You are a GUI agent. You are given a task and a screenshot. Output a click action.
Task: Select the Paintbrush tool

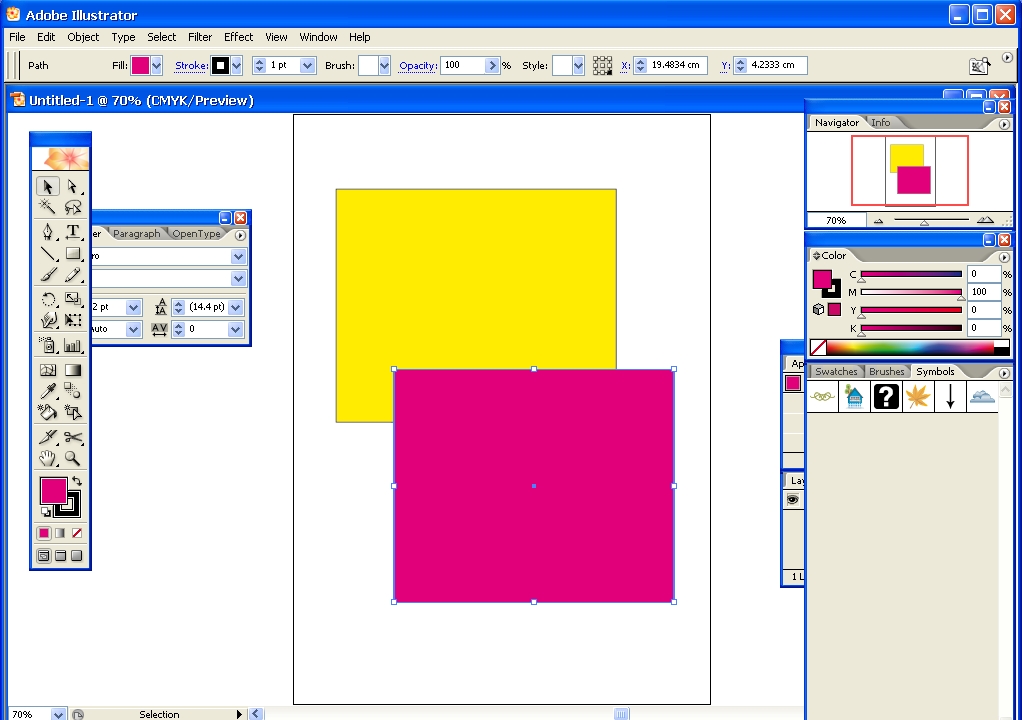(x=47, y=275)
